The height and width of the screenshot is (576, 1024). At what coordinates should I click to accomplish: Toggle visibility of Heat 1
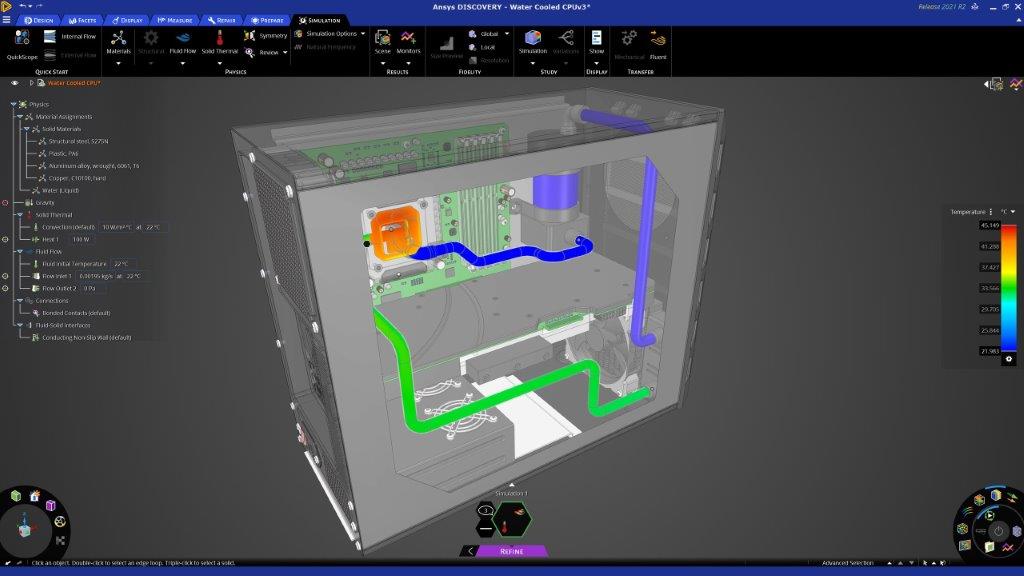coord(4,239)
